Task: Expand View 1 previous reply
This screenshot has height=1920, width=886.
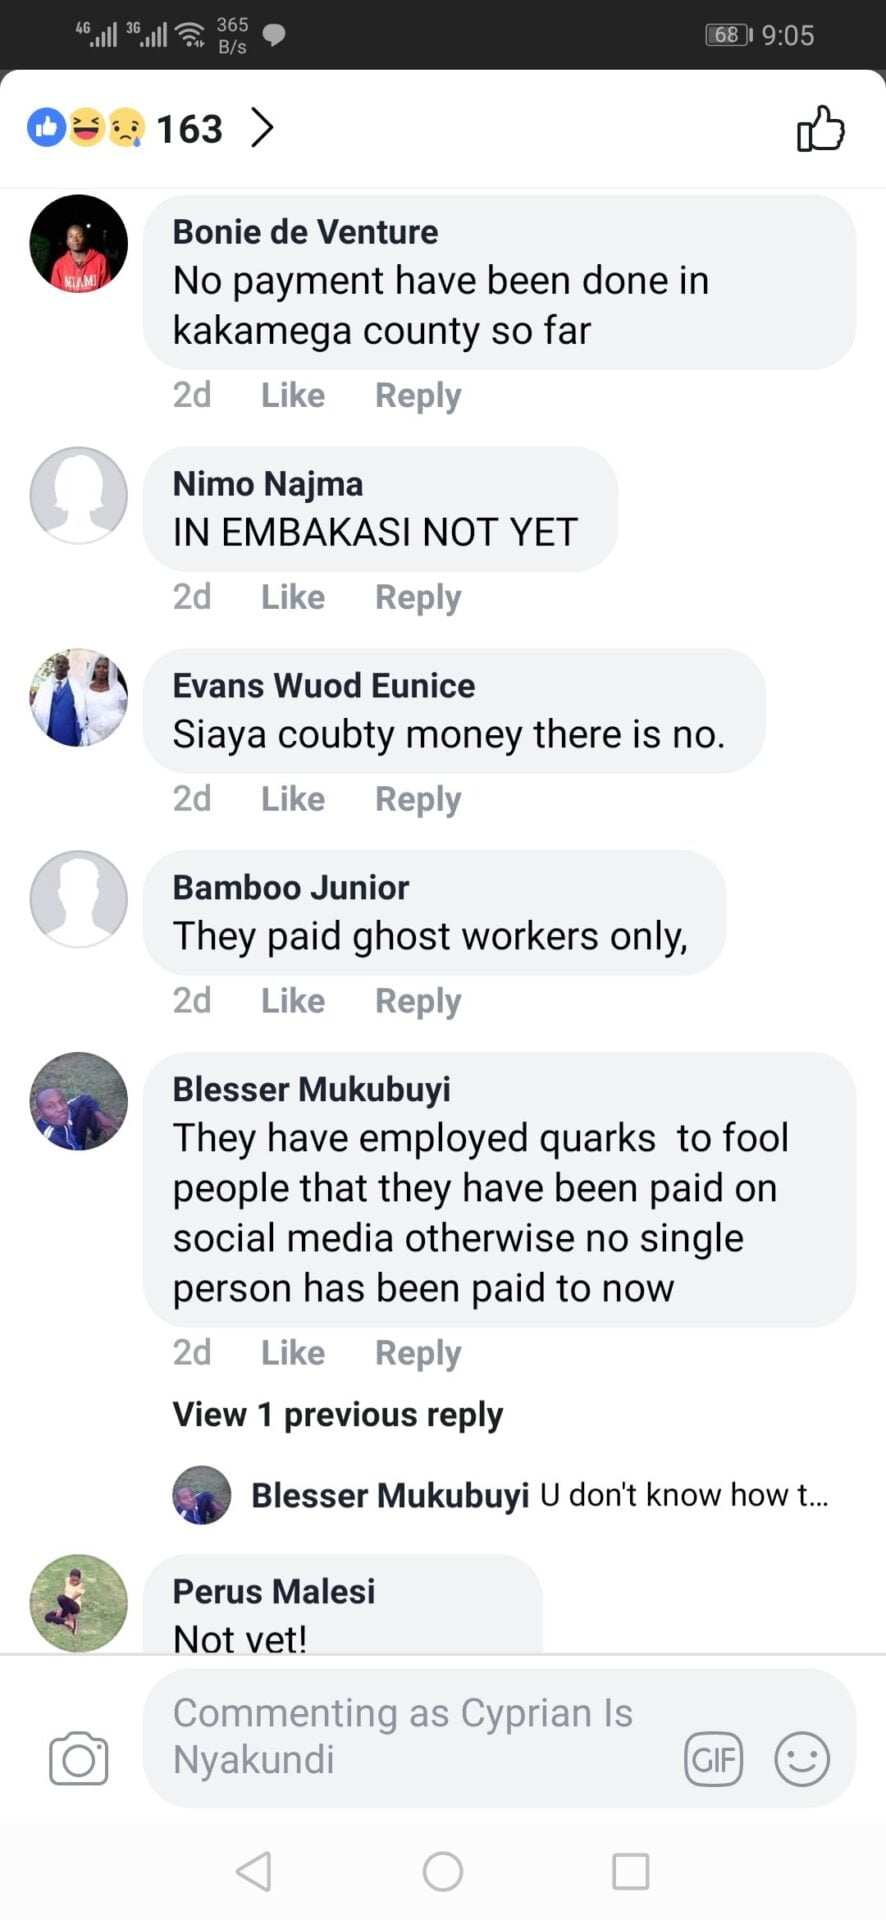Action: [x=338, y=1414]
